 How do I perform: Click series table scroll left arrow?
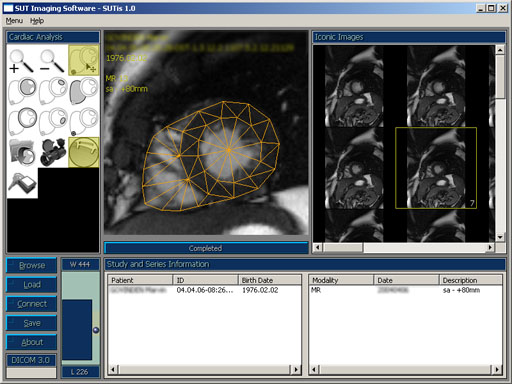(x=314, y=369)
